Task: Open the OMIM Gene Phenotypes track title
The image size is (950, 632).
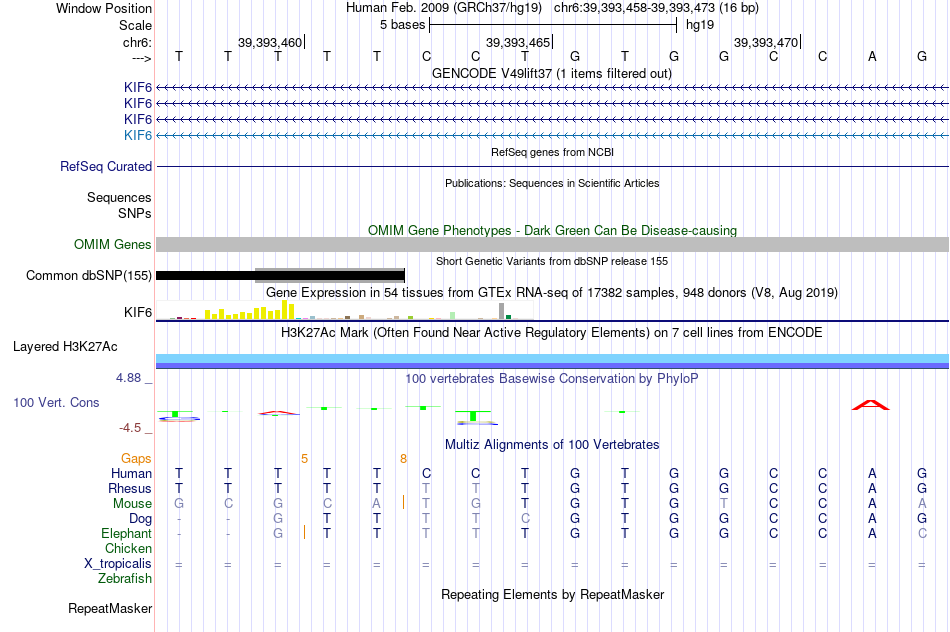Action: coord(552,230)
